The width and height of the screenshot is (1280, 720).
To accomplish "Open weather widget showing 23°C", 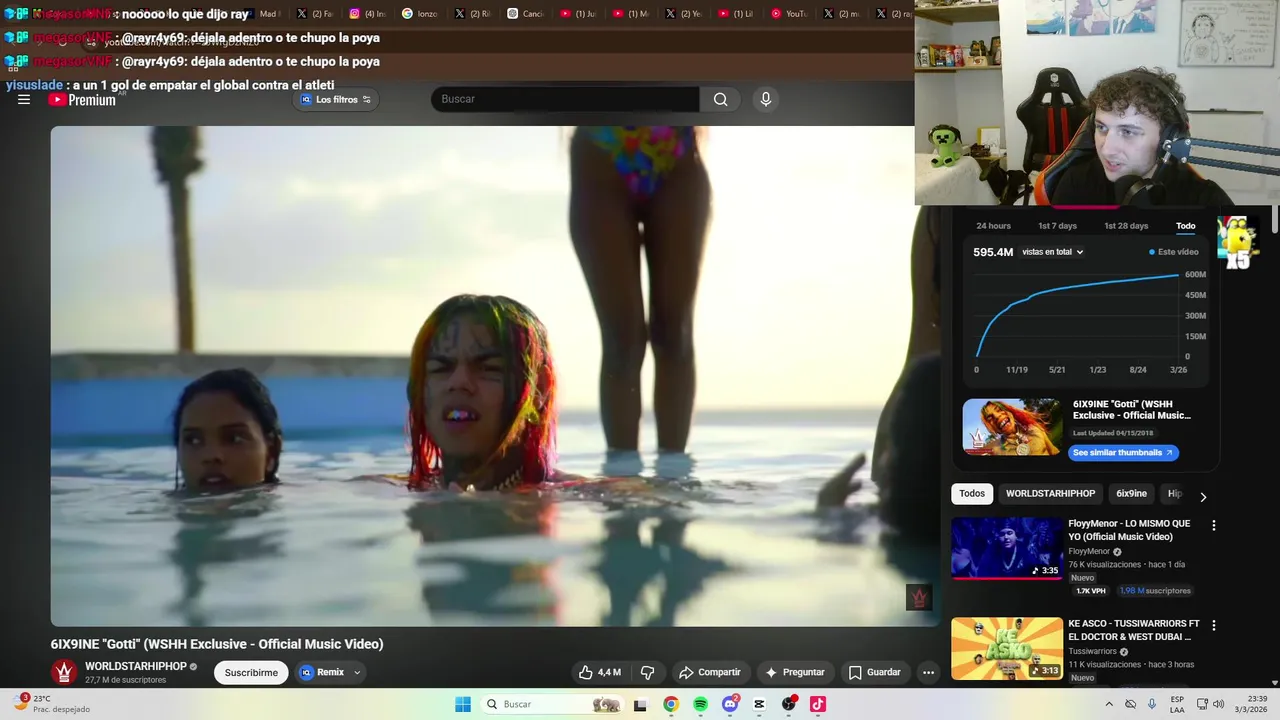I will point(50,704).
